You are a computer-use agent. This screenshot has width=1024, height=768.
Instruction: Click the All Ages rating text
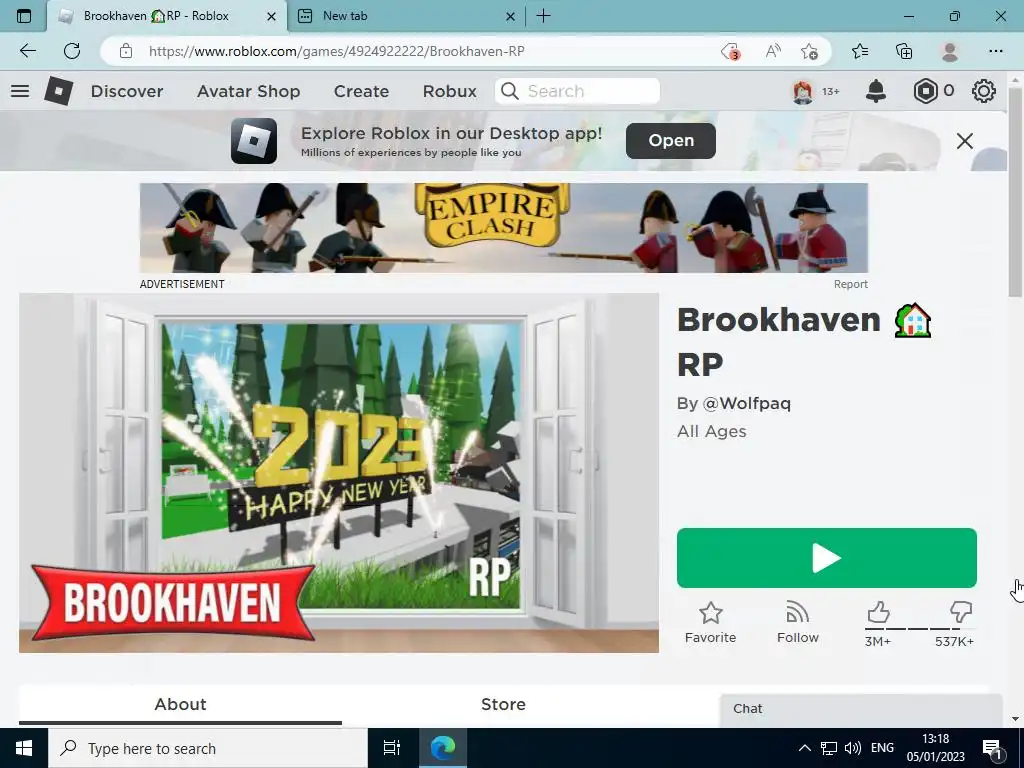click(x=711, y=432)
